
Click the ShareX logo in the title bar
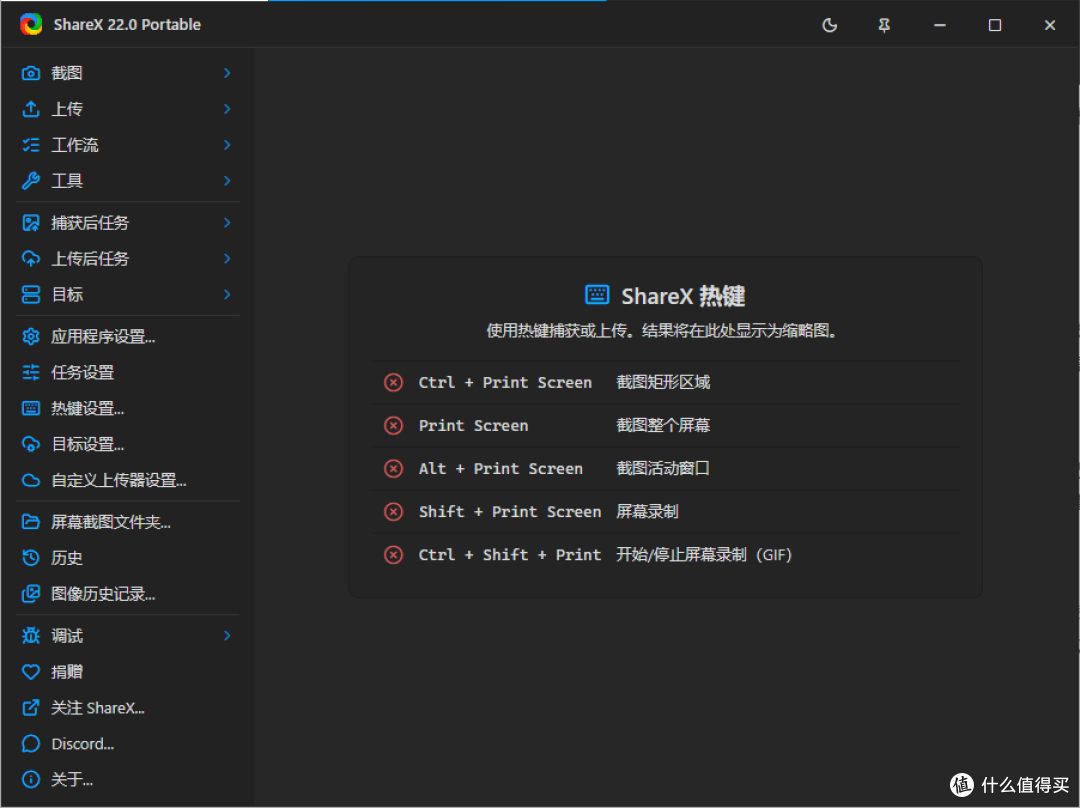(31, 25)
